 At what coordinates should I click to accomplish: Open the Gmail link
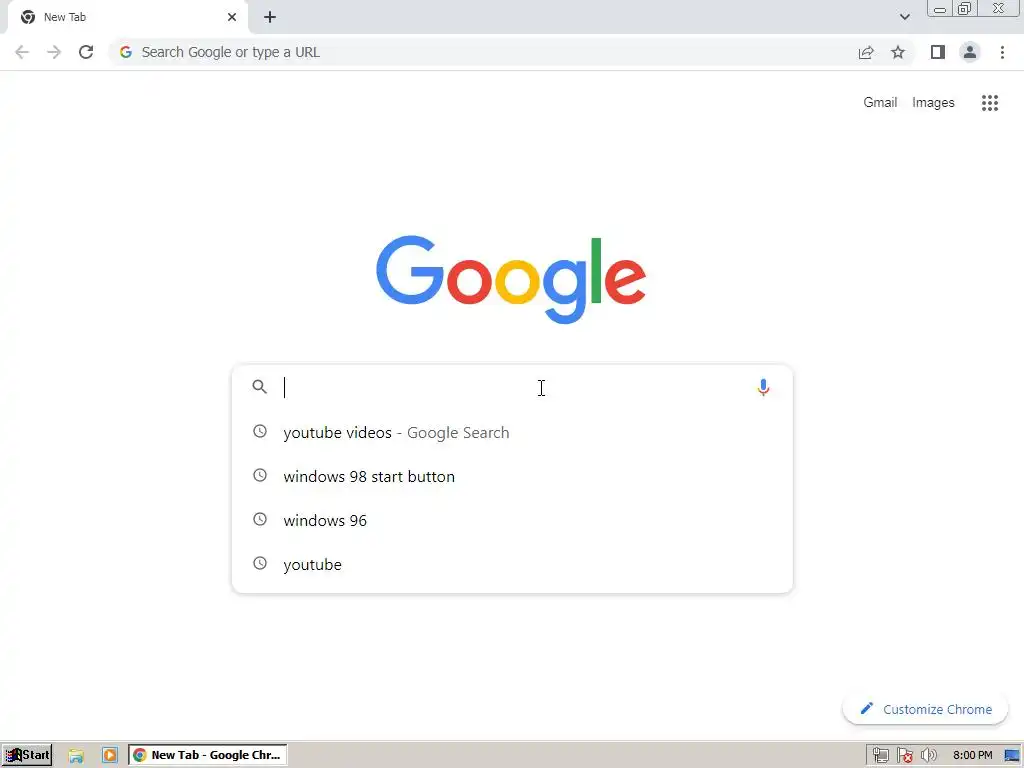click(x=880, y=103)
